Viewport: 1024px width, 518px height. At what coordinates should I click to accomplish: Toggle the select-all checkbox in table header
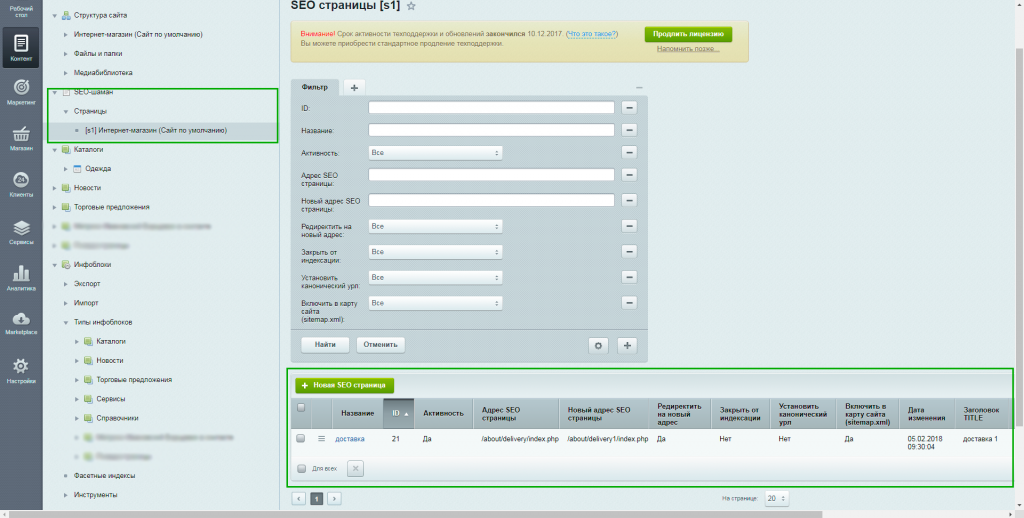click(301, 408)
